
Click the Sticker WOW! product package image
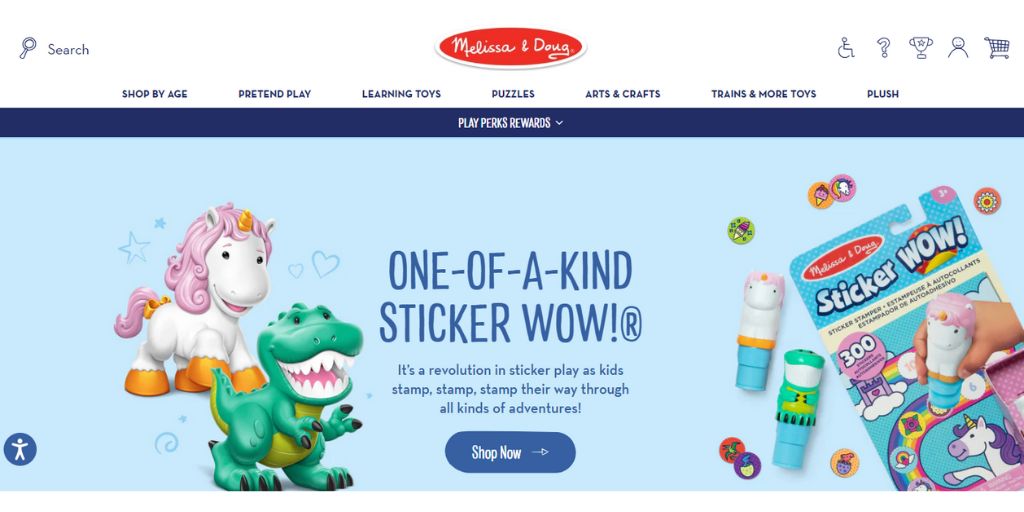coord(904,340)
